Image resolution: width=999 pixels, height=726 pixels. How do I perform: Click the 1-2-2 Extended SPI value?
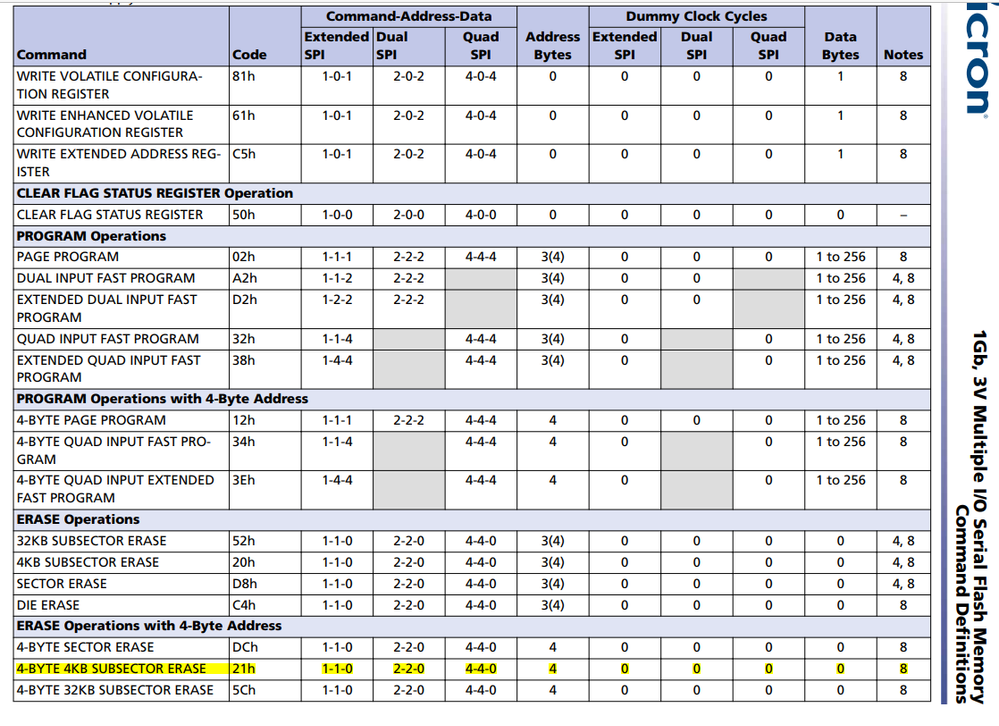click(x=337, y=300)
